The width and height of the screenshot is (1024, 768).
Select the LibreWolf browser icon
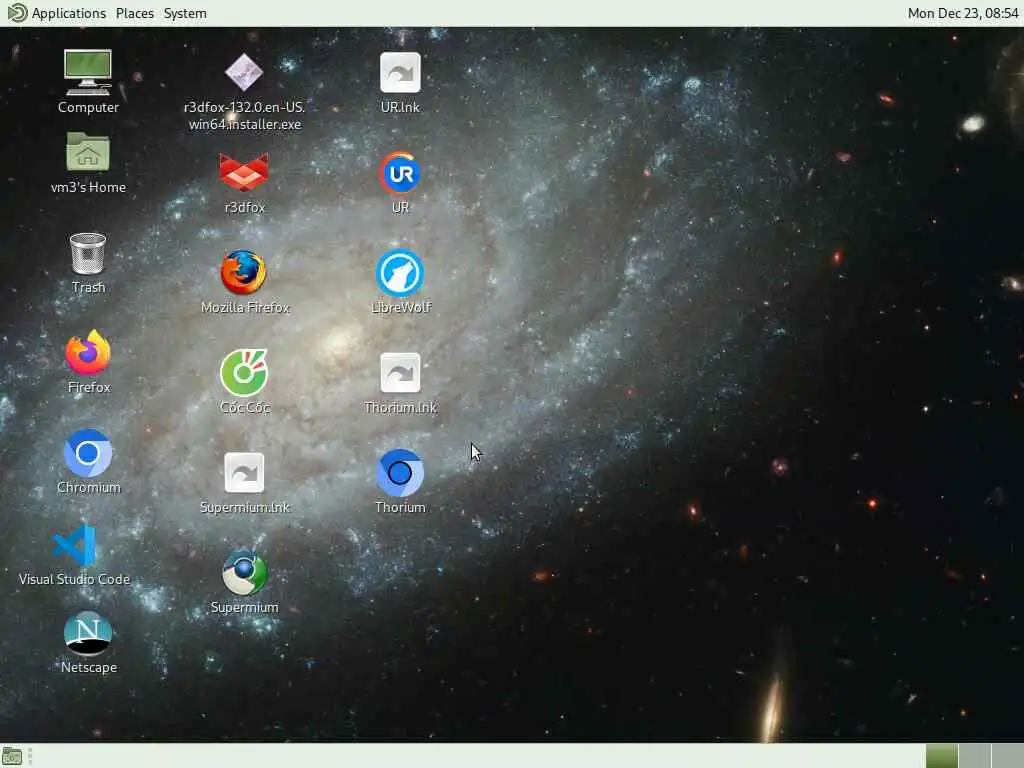pyautogui.click(x=400, y=273)
